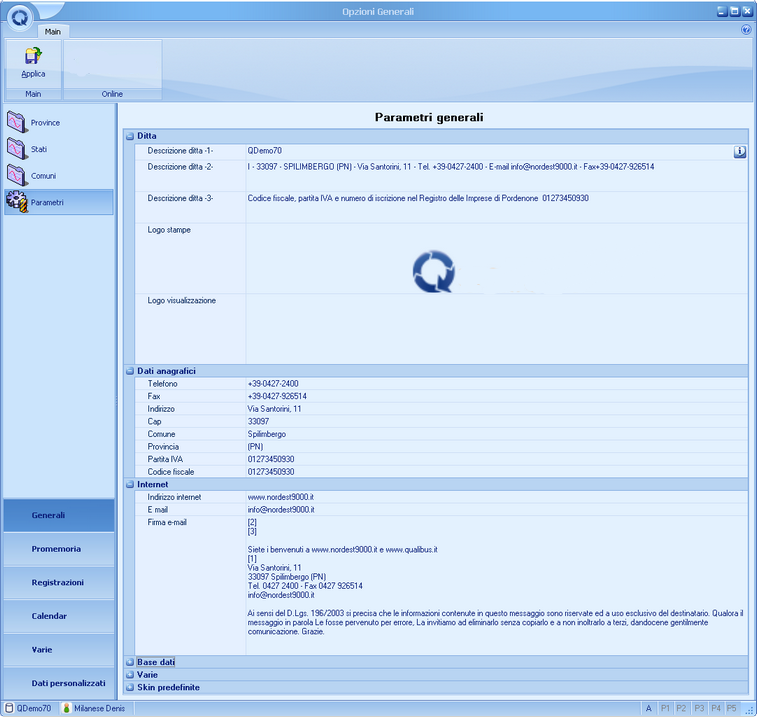The image size is (757, 717).
Task: Click inside the Firma e-mail text area
Action: click(x=497, y=585)
